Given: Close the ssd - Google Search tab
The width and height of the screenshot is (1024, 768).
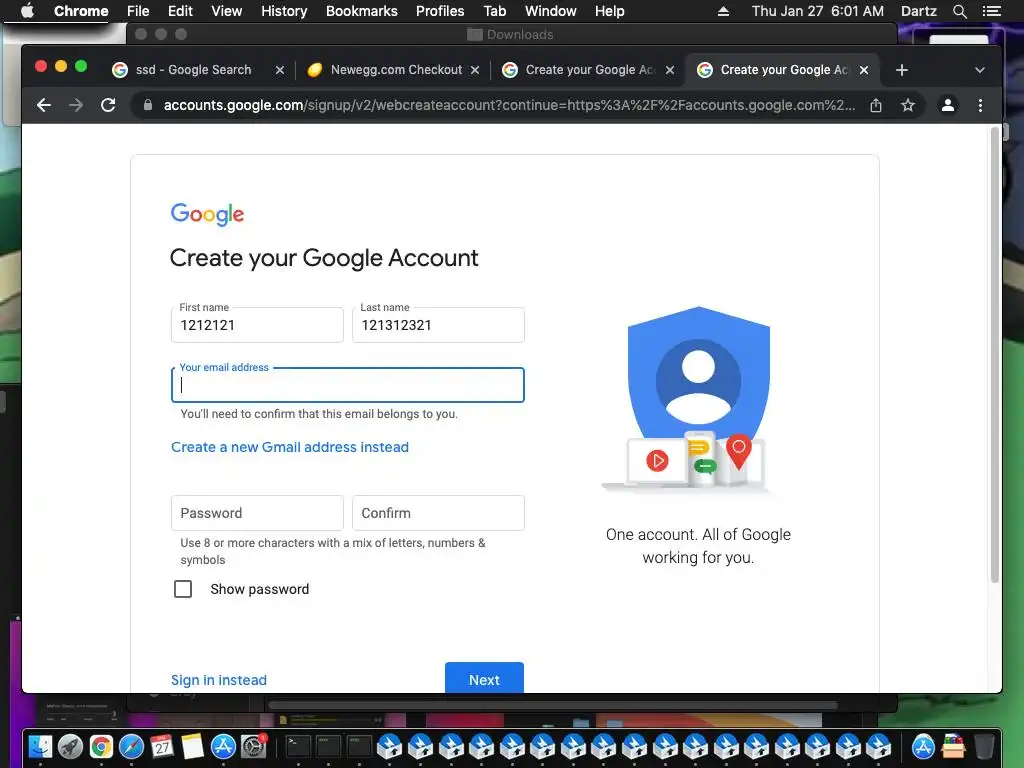Looking at the screenshot, I should [280, 70].
